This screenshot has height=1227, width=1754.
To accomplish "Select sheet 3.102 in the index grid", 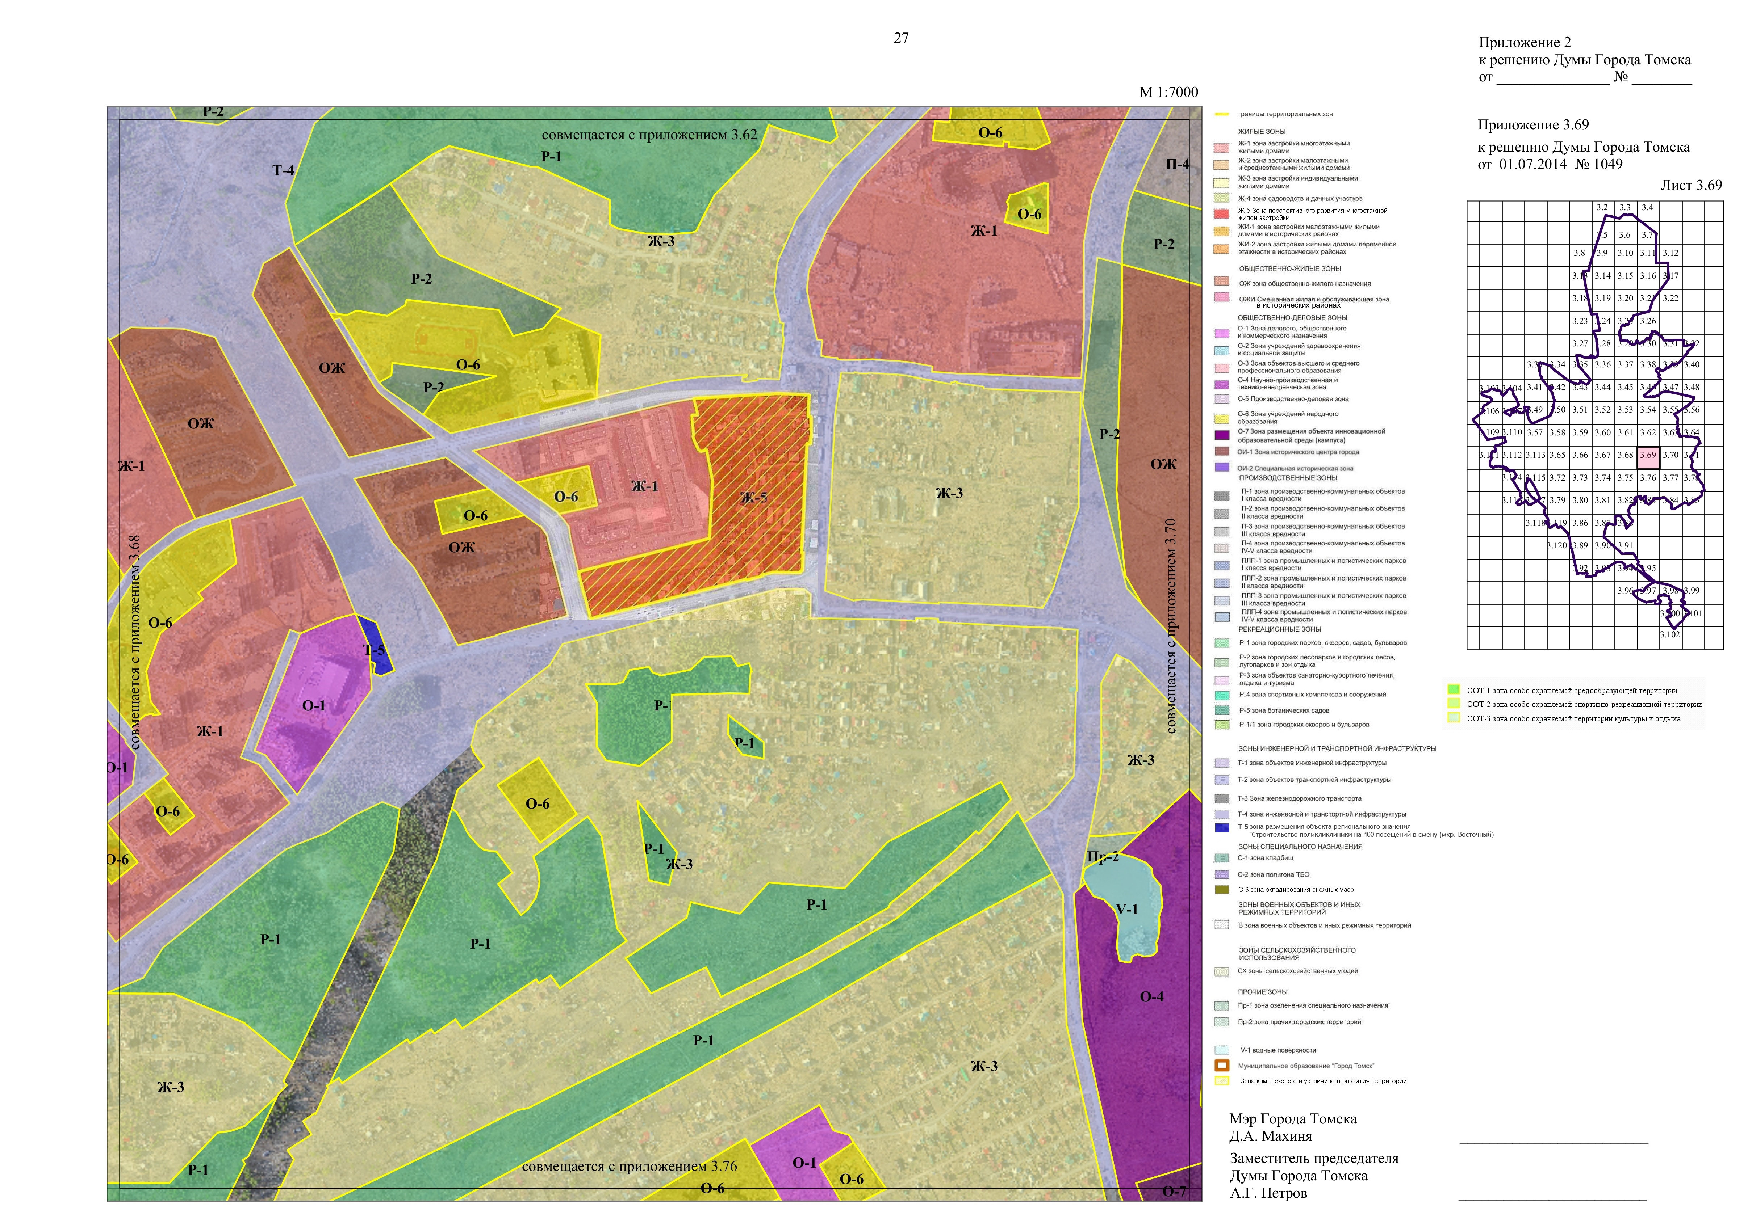I will 1670,634.
